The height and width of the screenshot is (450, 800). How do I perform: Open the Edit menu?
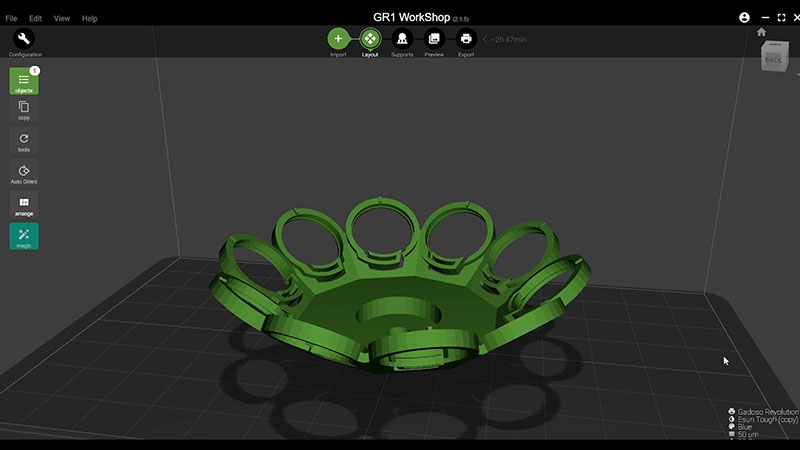[x=36, y=18]
